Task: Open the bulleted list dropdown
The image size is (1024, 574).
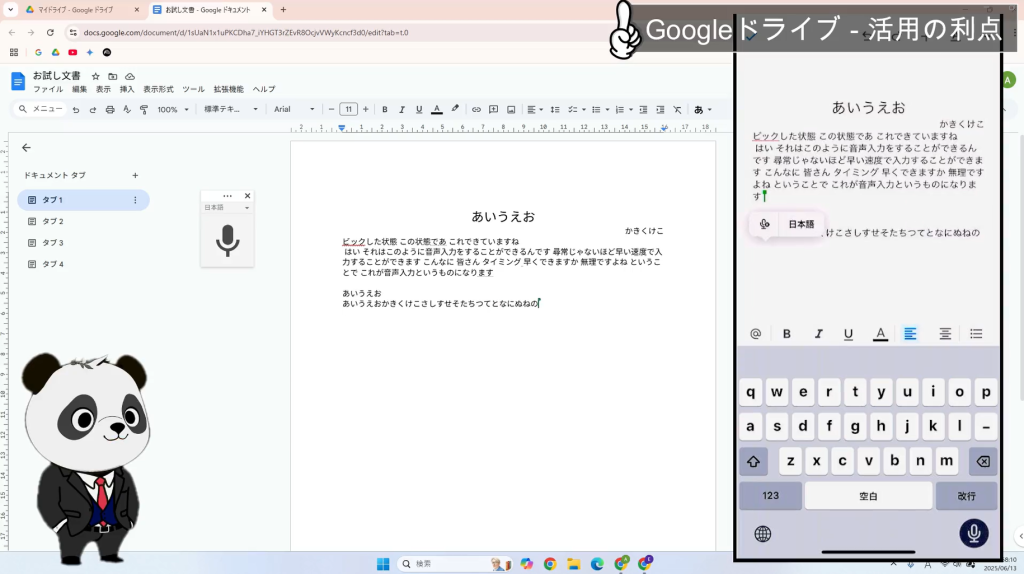Action: tap(600, 110)
